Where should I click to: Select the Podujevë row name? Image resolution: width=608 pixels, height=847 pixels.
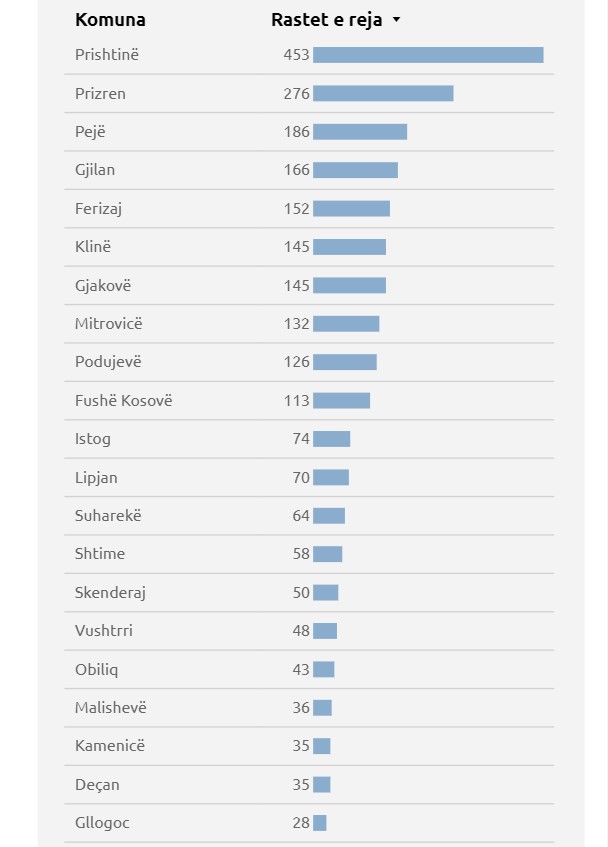tap(108, 362)
